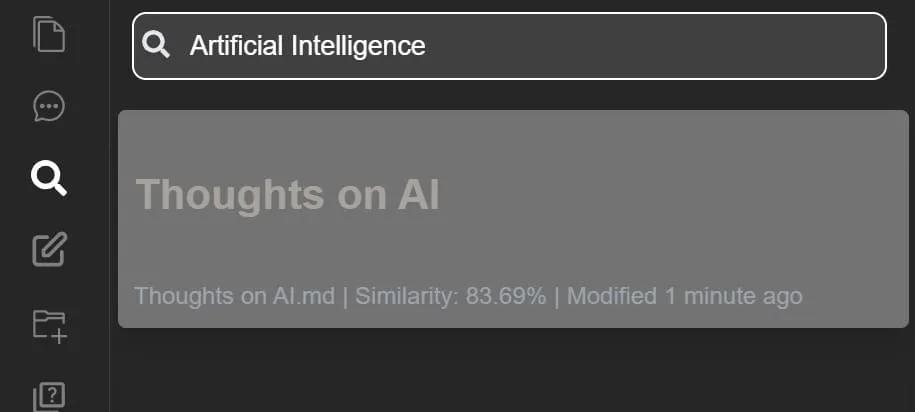
Task: Click the word 'Intelligence' in the search box
Action: tap(358, 46)
